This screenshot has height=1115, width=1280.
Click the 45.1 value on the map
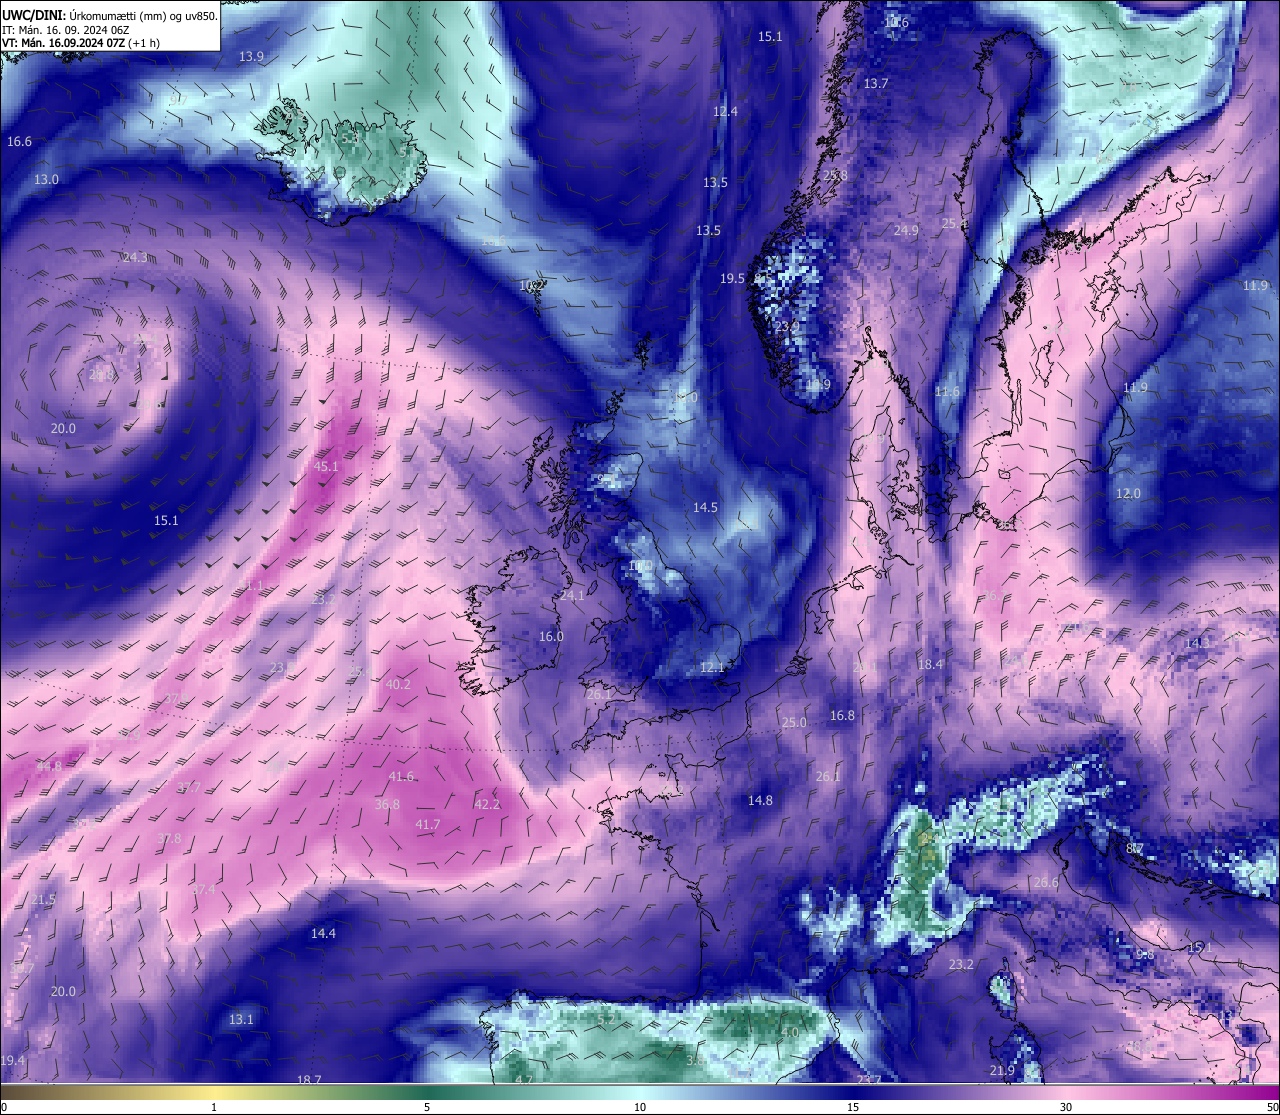pyautogui.click(x=326, y=466)
